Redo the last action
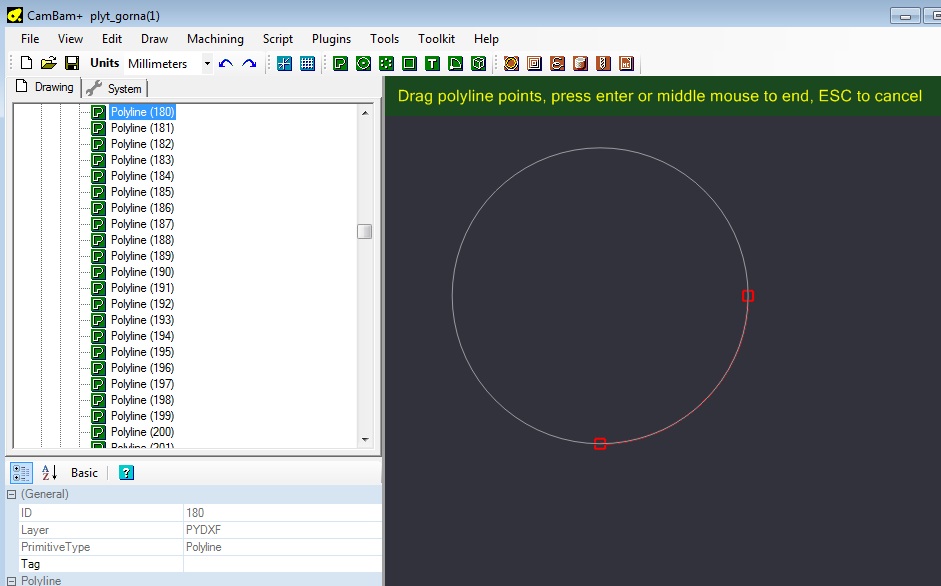The width and height of the screenshot is (941, 586). pyautogui.click(x=249, y=63)
